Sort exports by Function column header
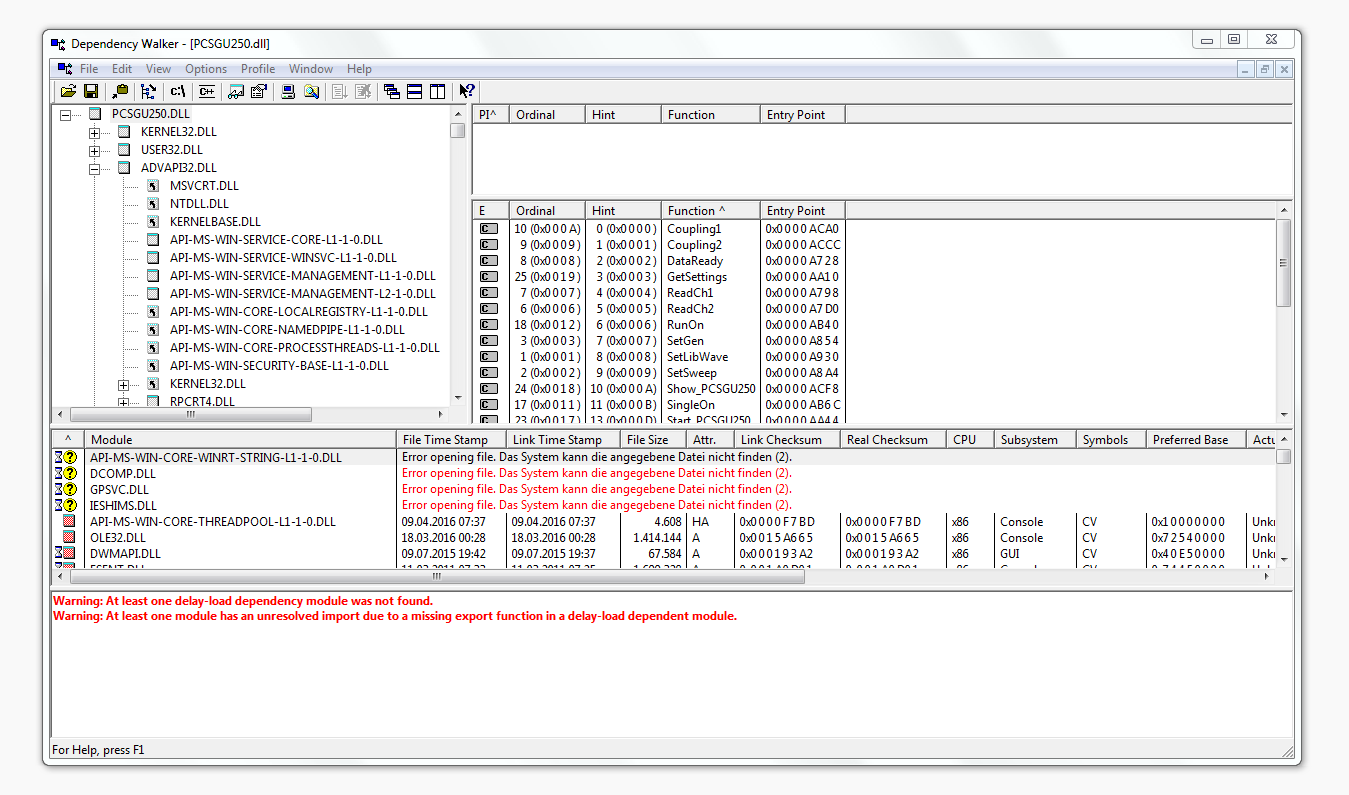The height and width of the screenshot is (795, 1349). coord(710,211)
